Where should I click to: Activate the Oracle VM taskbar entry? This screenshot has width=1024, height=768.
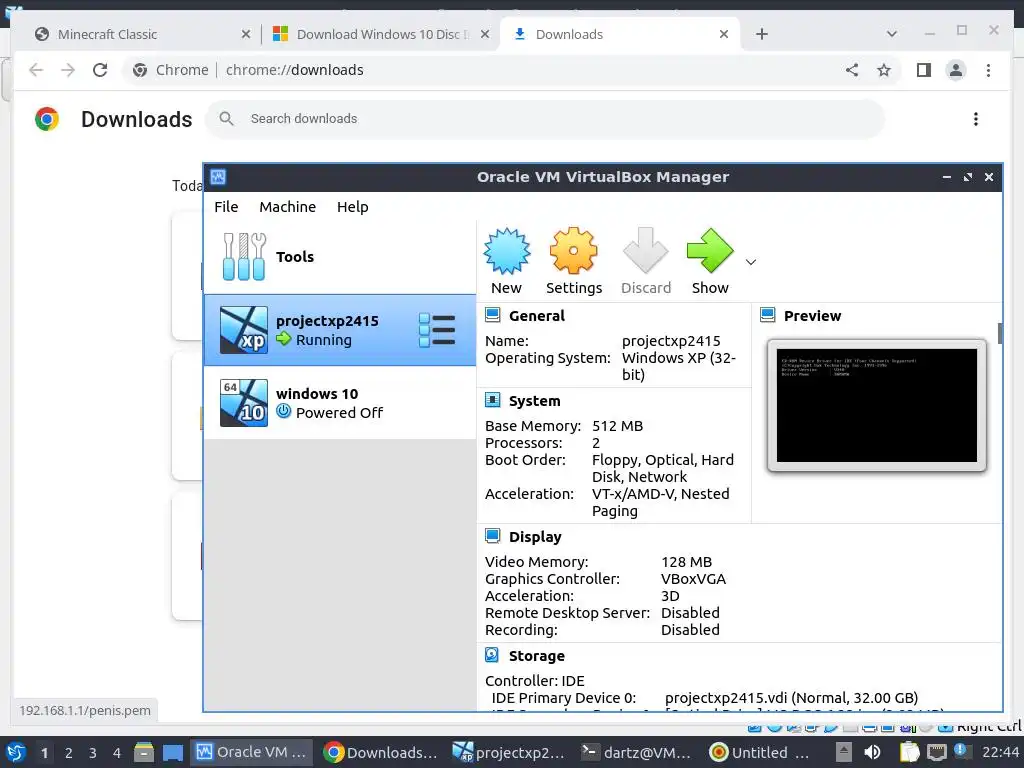click(251, 752)
